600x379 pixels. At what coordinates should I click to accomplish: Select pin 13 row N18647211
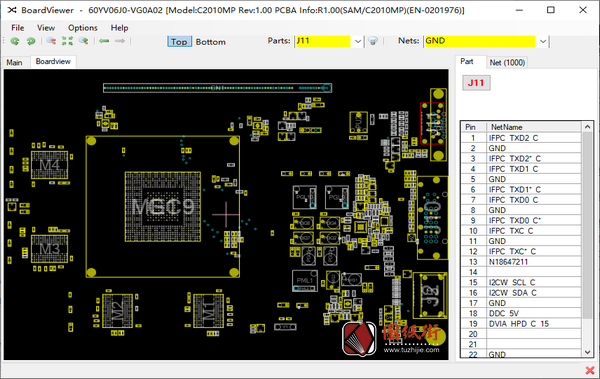pyautogui.click(x=521, y=262)
